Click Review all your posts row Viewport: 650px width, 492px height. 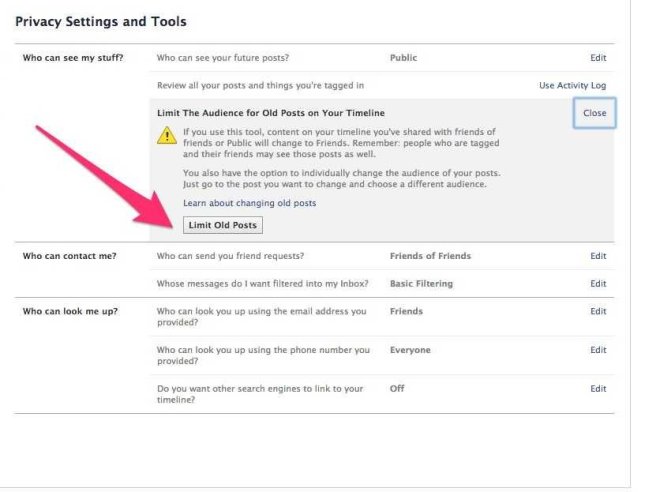coord(381,85)
